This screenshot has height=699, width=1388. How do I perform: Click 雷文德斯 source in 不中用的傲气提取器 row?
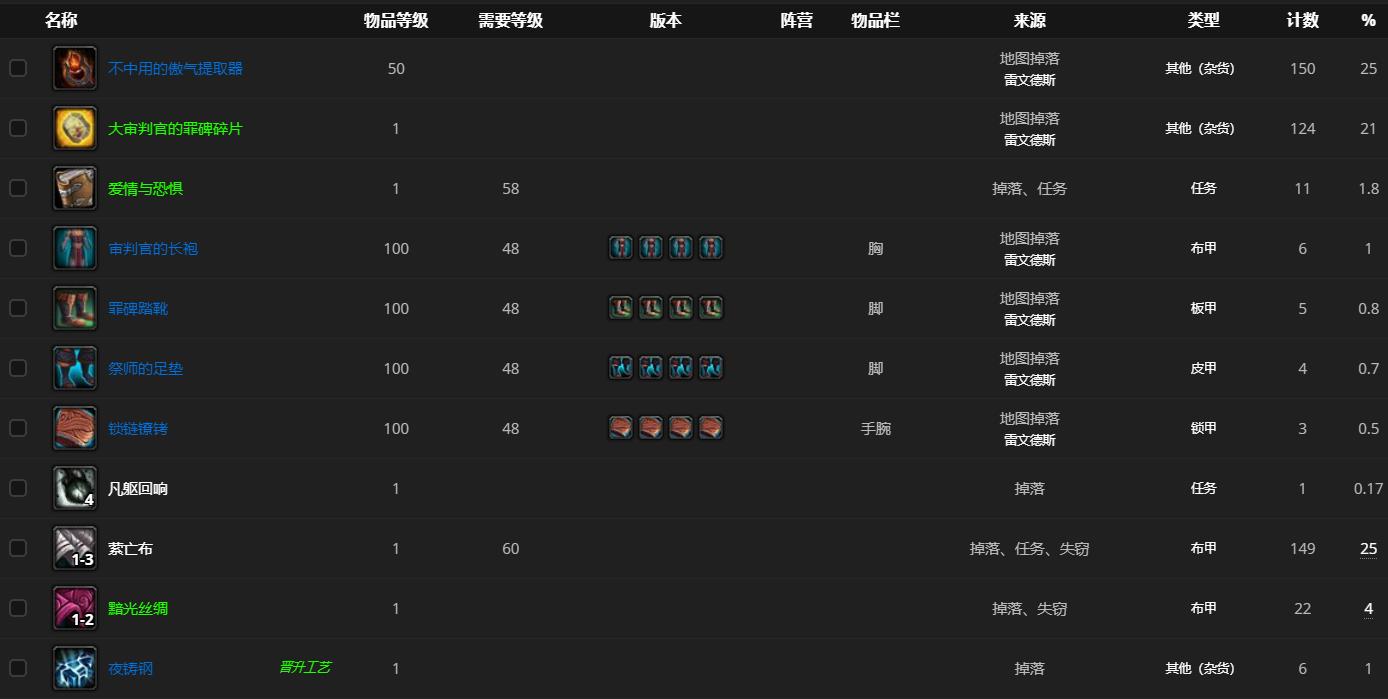pos(1029,80)
